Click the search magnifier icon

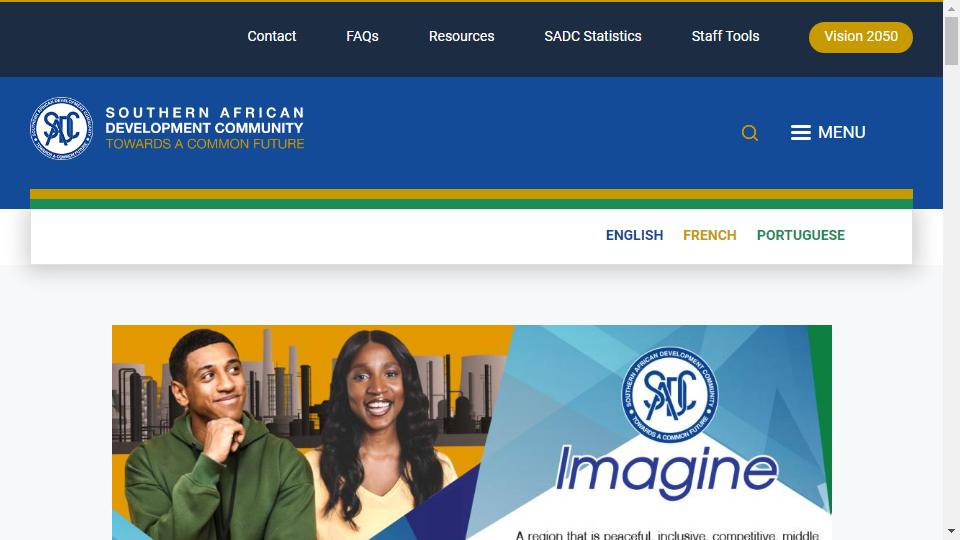pyautogui.click(x=749, y=133)
